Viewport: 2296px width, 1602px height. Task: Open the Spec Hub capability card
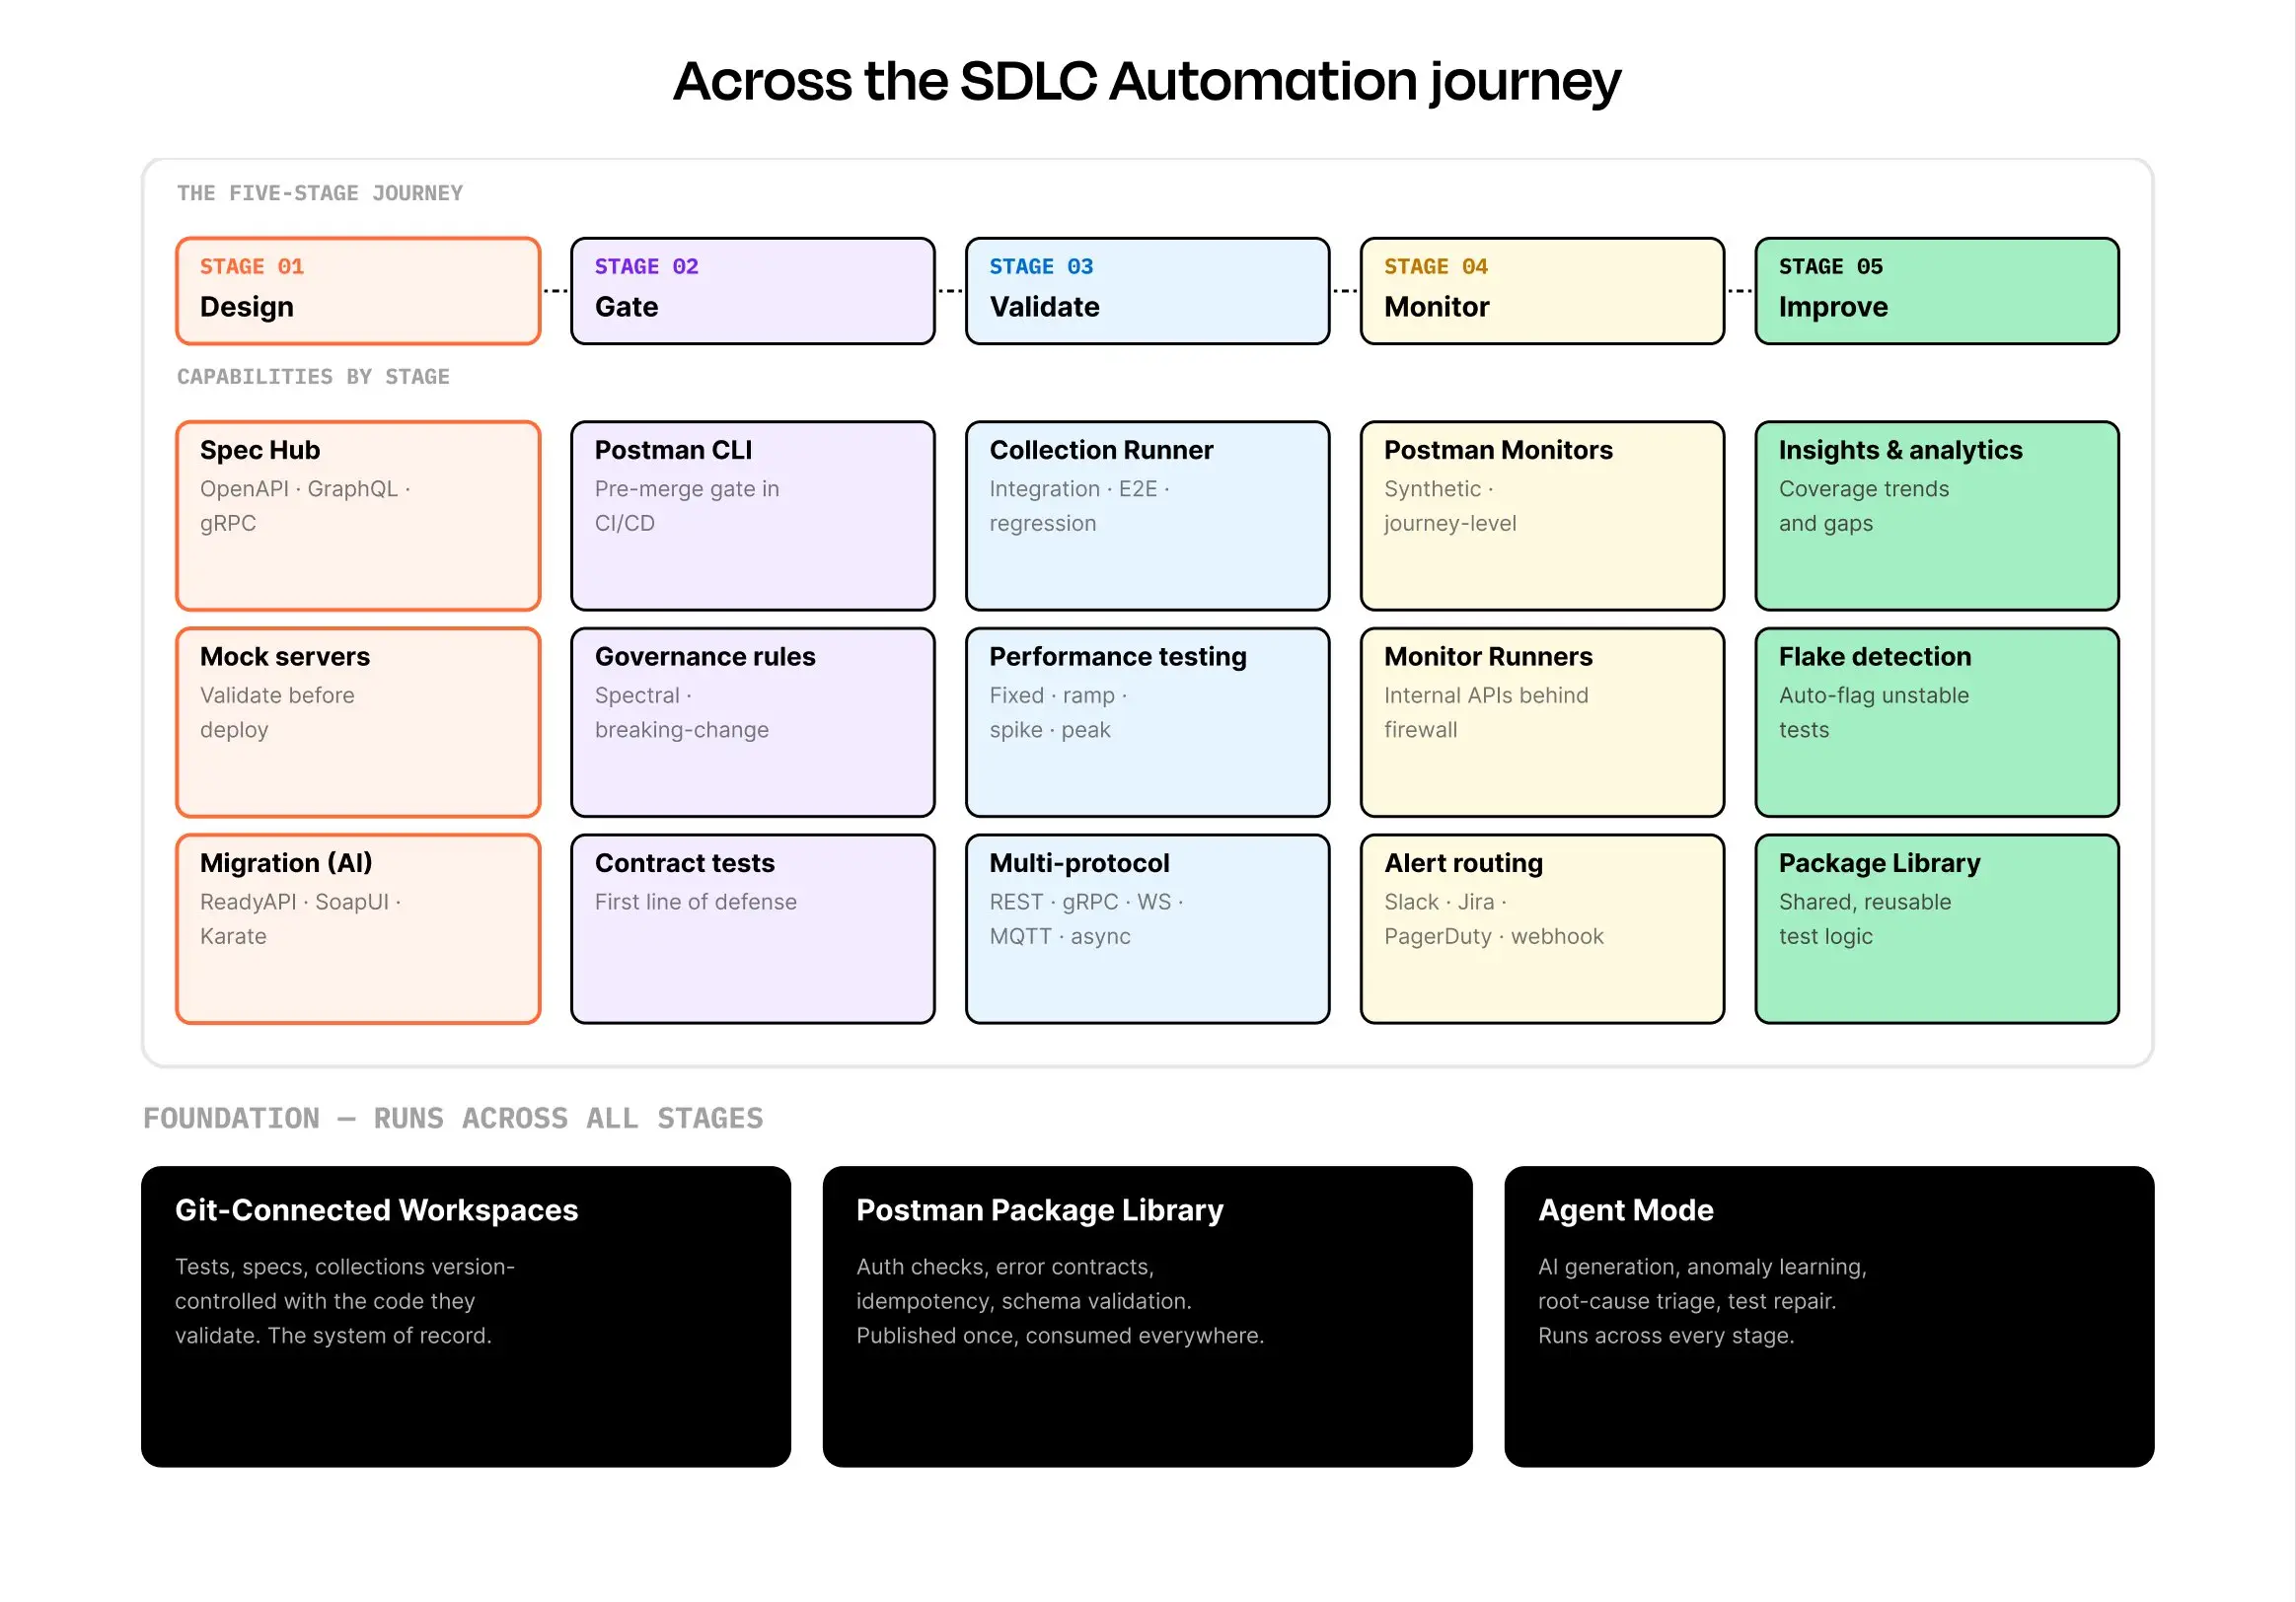pos(358,516)
